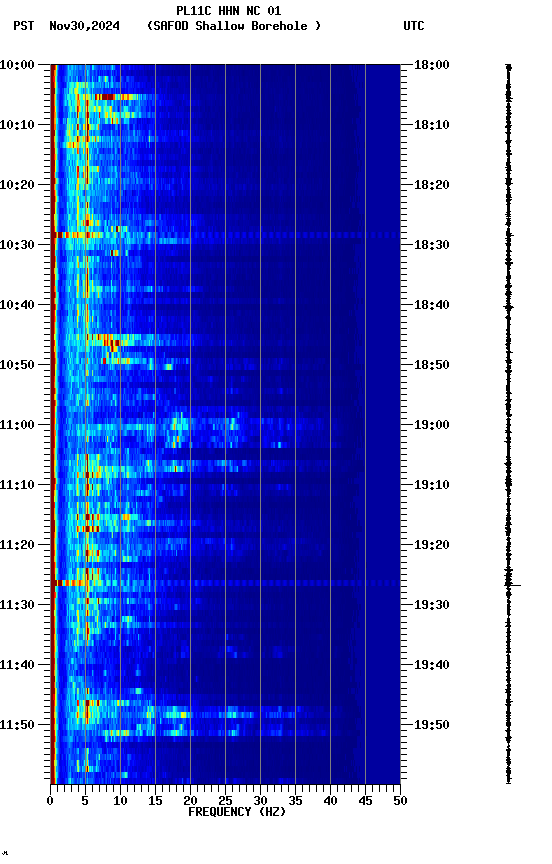Click the 25 Hz frequency tick label

pos(225,802)
